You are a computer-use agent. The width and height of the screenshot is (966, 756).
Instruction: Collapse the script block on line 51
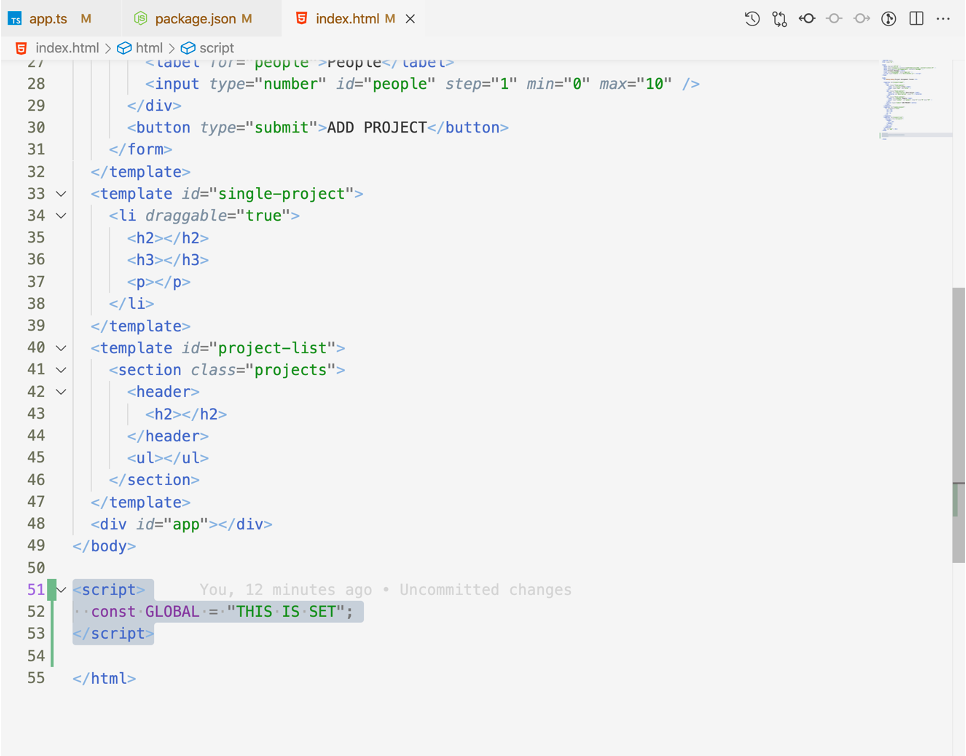60,589
